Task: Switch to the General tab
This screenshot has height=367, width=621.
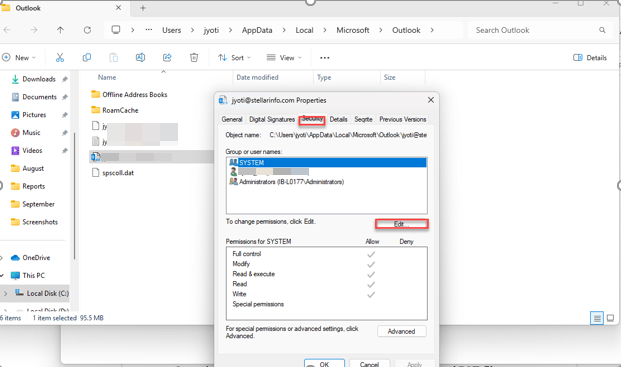Action: [x=232, y=119]
